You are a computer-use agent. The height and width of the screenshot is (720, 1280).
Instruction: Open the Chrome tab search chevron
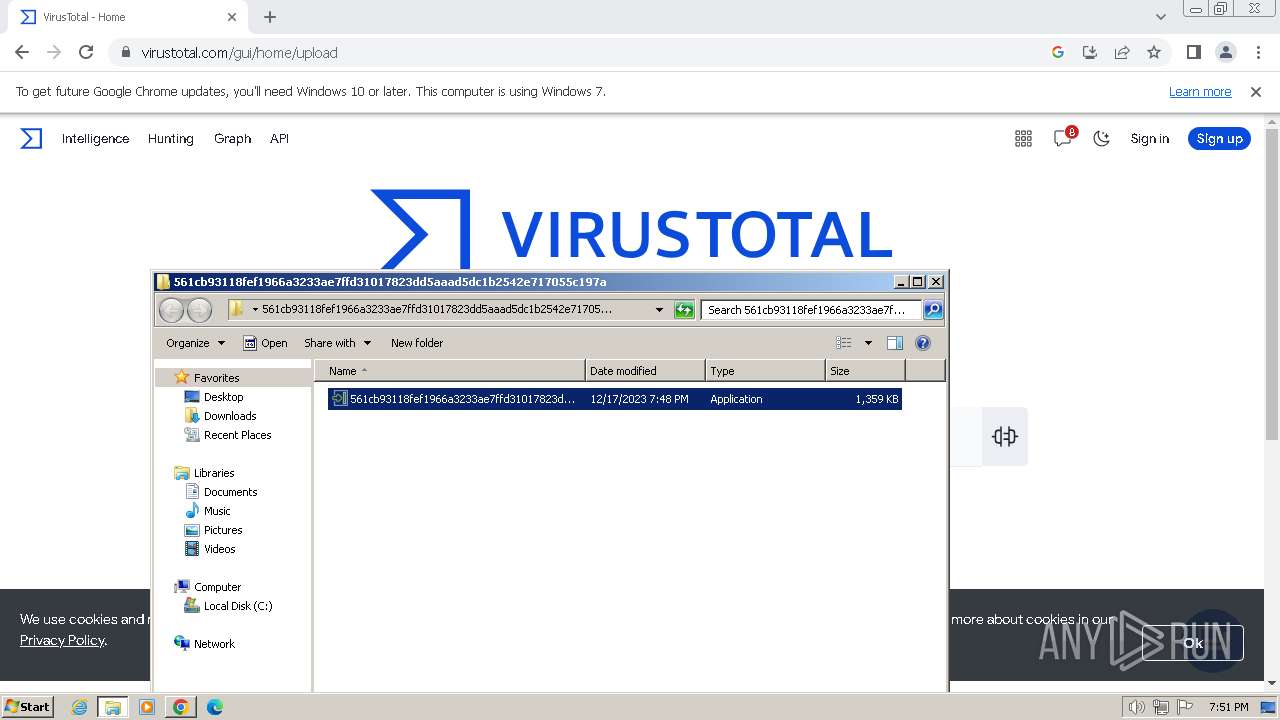(x=1160, y=17)
